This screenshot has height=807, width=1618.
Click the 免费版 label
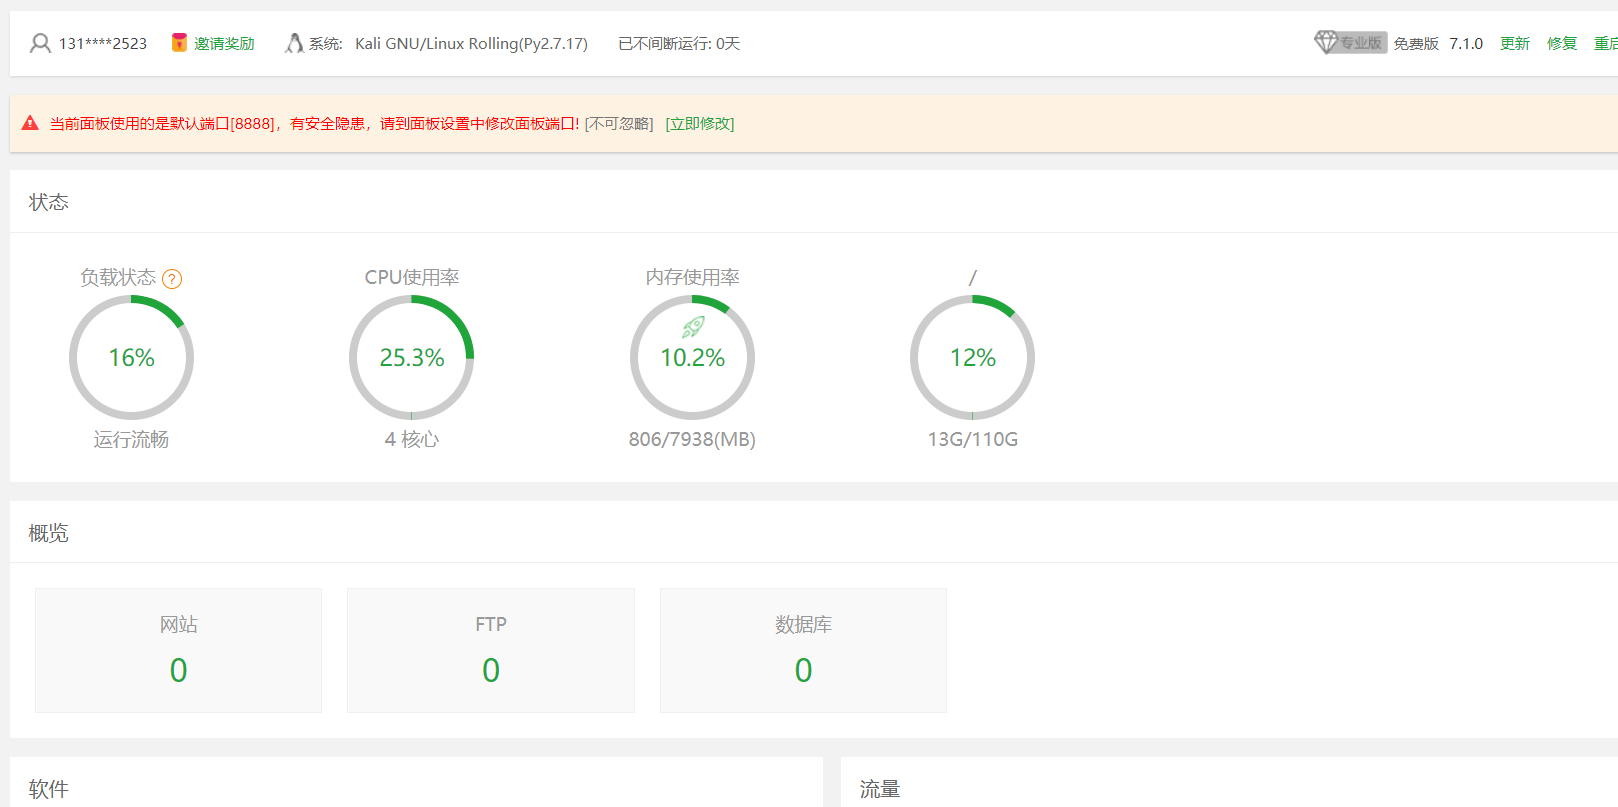tap(1416, 44)
